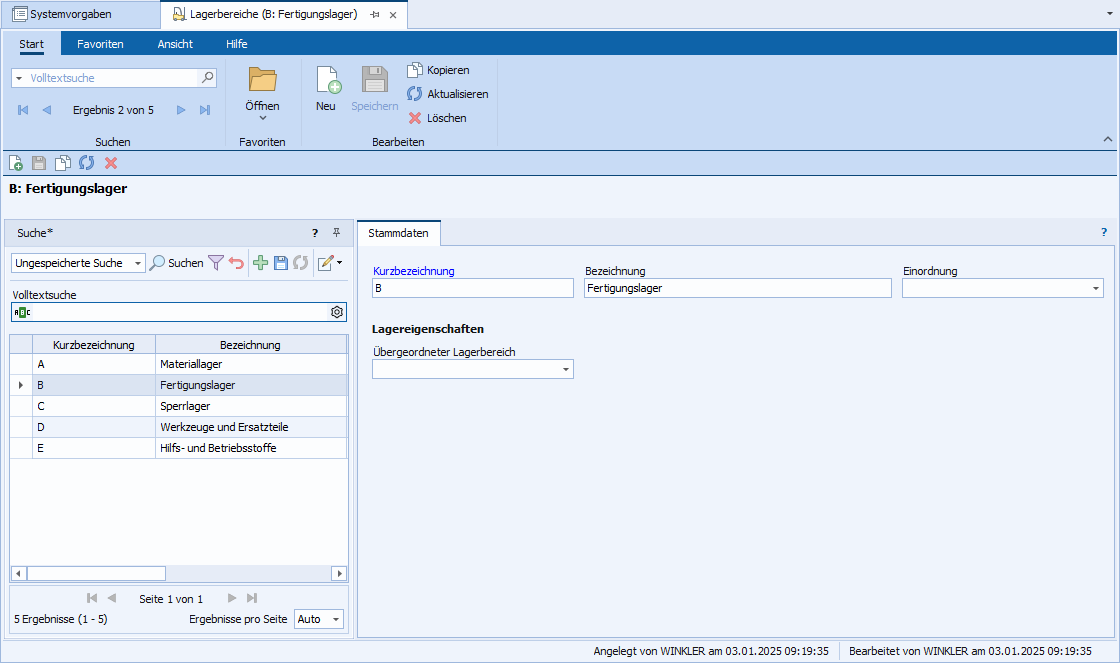Open the Ergebnisse pro Seite Auto dropdown

[x=335, y=619]
